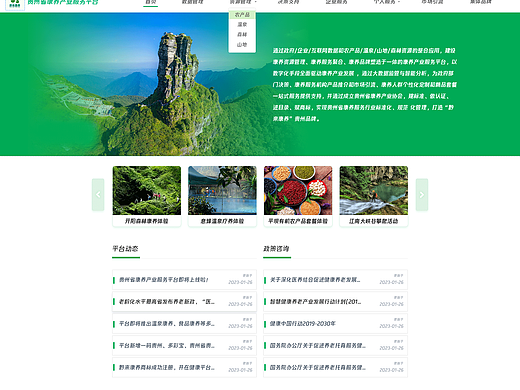Click the 政策咨询 section heading
Image resolution: width=520 pixels, height=390 pixels.
(276, 249)
